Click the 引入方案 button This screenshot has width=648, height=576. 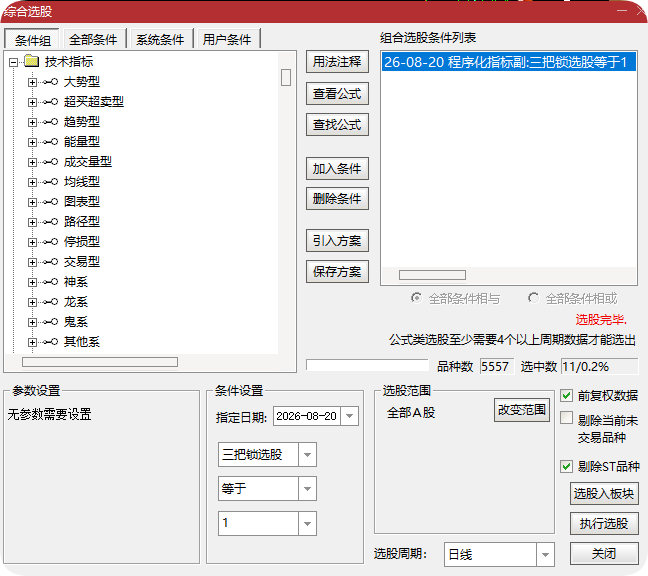[x=337, y=240]
